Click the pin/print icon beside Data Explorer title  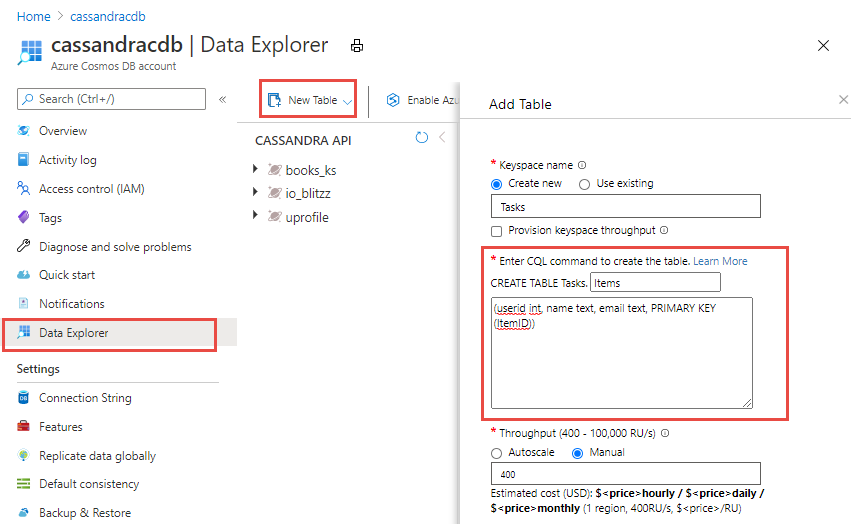tap(357, 46)
